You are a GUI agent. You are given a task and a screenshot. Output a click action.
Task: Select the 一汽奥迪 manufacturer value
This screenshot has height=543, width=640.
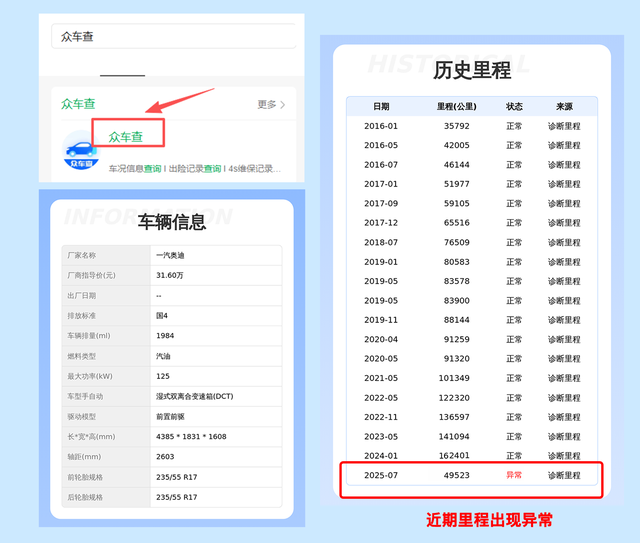pyautogui.click(x=170, y=256)
